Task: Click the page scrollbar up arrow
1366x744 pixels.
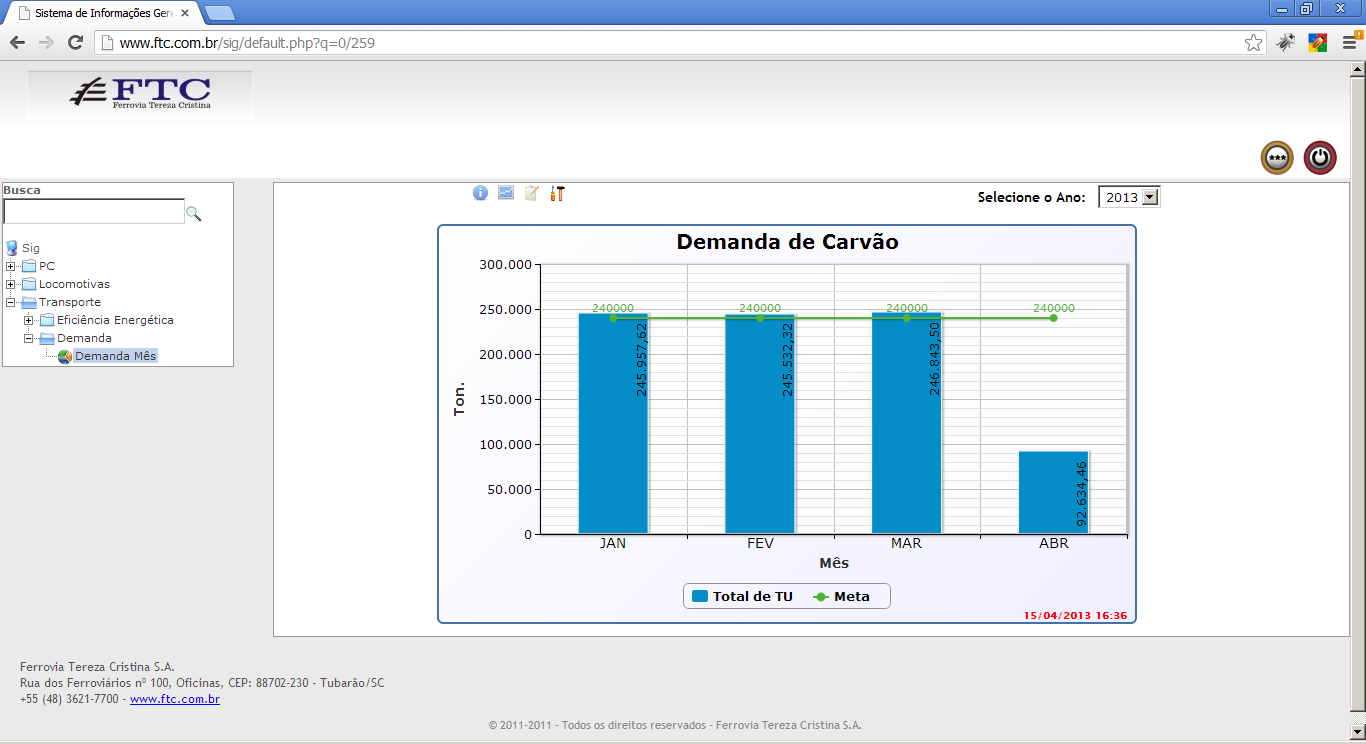Action: coord(1357,69)
